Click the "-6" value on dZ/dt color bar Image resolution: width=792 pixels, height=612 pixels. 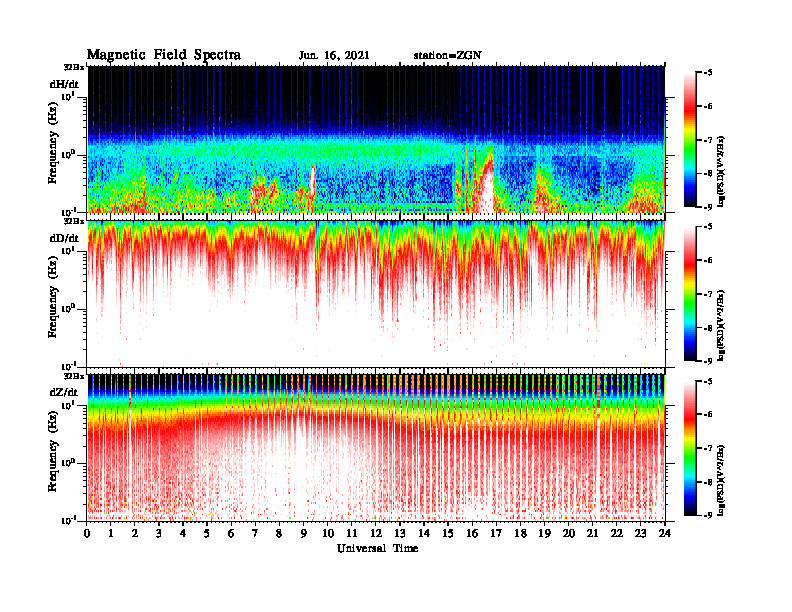(708, 414)
